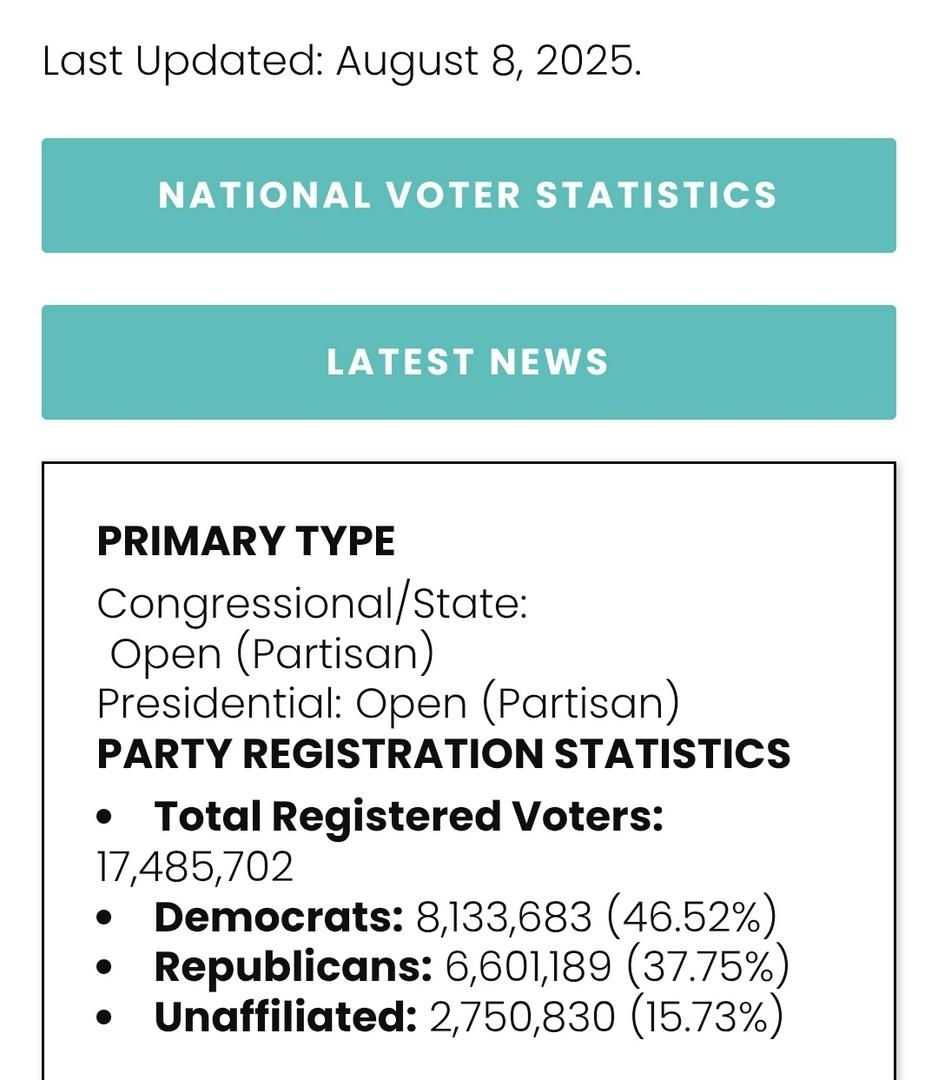Screen dimensions: 938x1080
Task: Tap the Latest News button
Action: pyautogui.click(x=468, y=362)
